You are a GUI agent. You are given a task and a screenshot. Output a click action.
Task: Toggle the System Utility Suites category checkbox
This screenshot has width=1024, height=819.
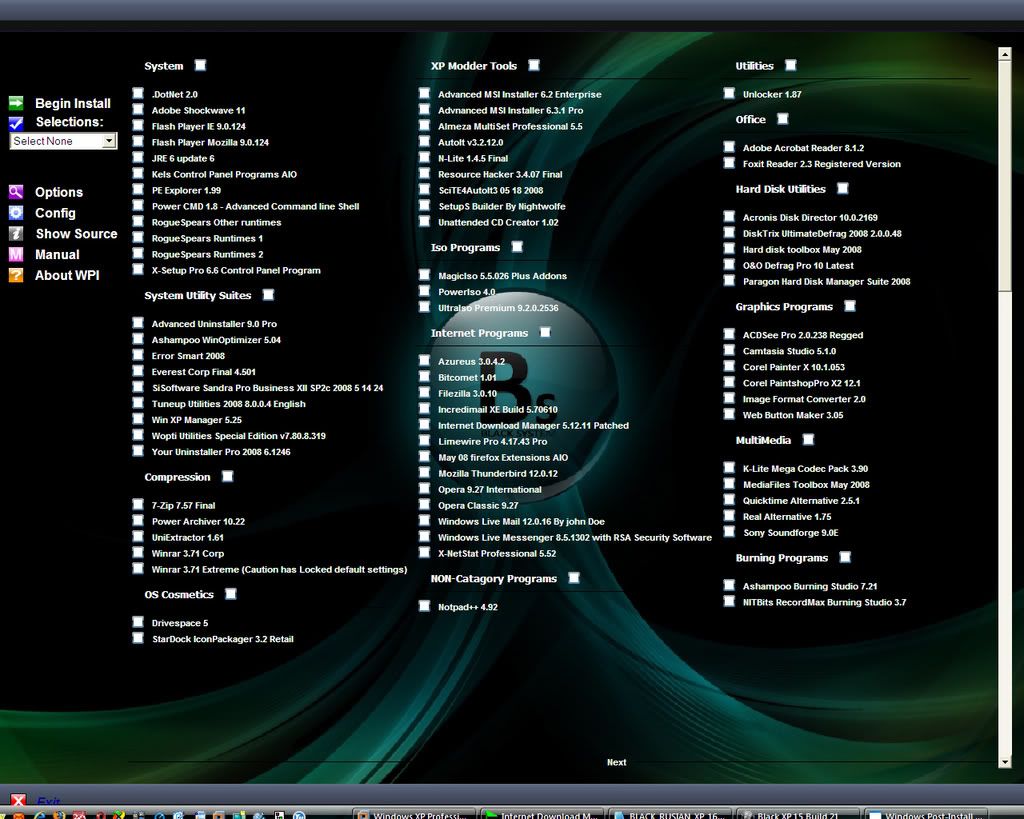point(268,295)
